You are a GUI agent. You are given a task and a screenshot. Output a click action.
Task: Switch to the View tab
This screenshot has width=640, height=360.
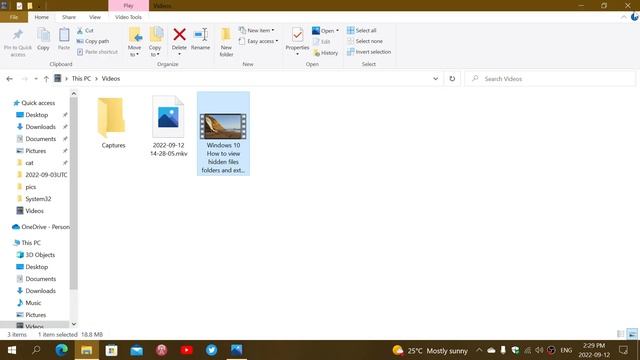(95, 17)
